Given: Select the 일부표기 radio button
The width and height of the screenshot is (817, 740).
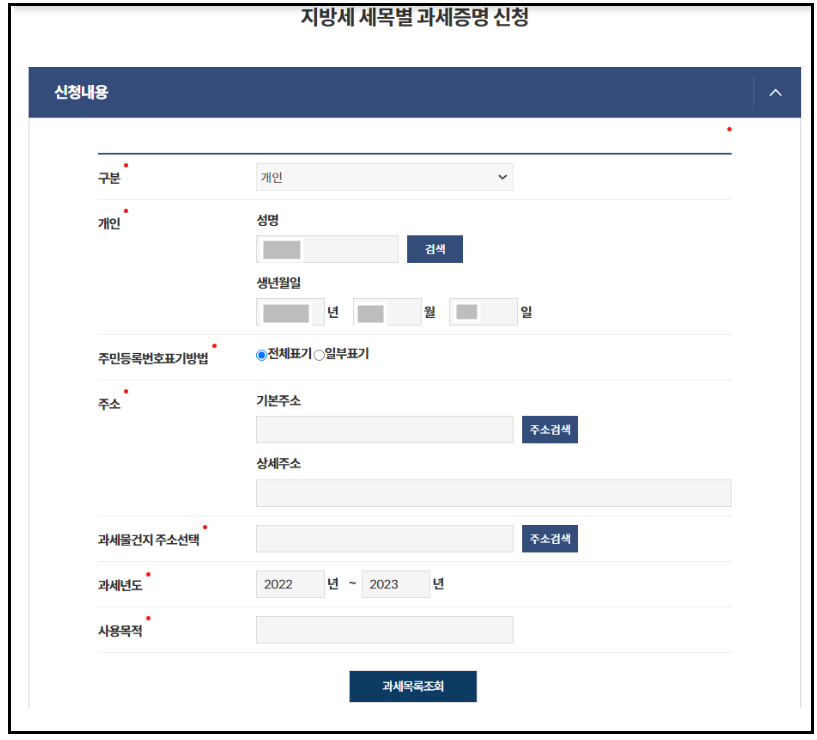Looking at the screenshot, I should coord(319,355).
